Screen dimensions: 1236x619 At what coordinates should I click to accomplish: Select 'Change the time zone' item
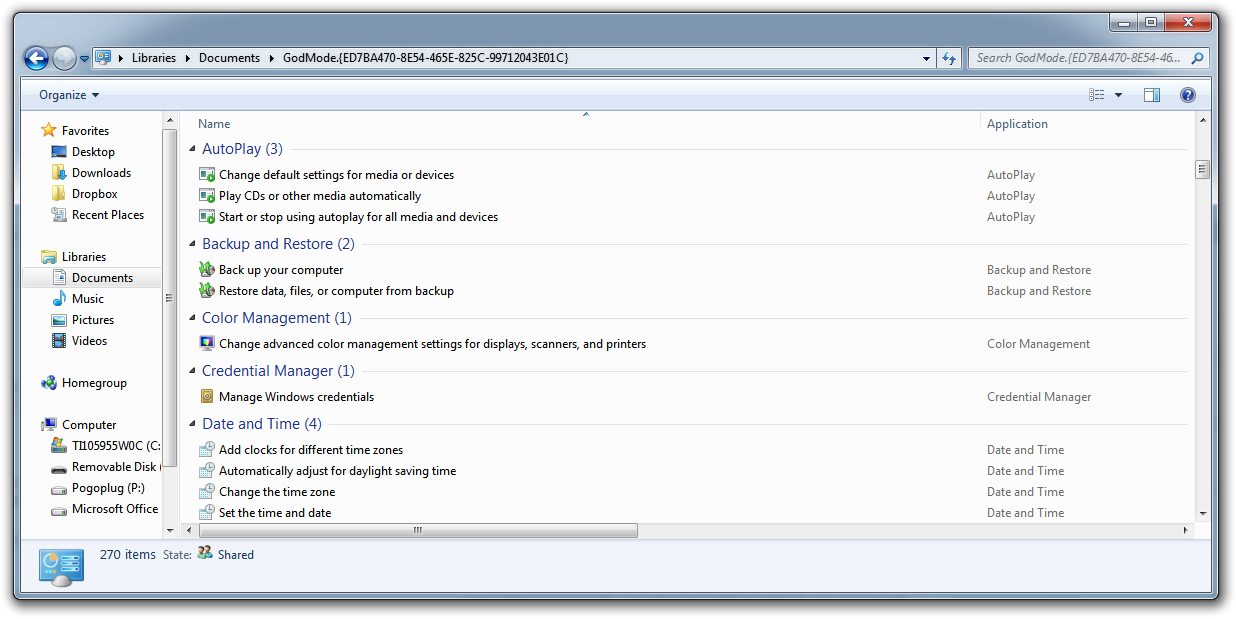[277, 492]
